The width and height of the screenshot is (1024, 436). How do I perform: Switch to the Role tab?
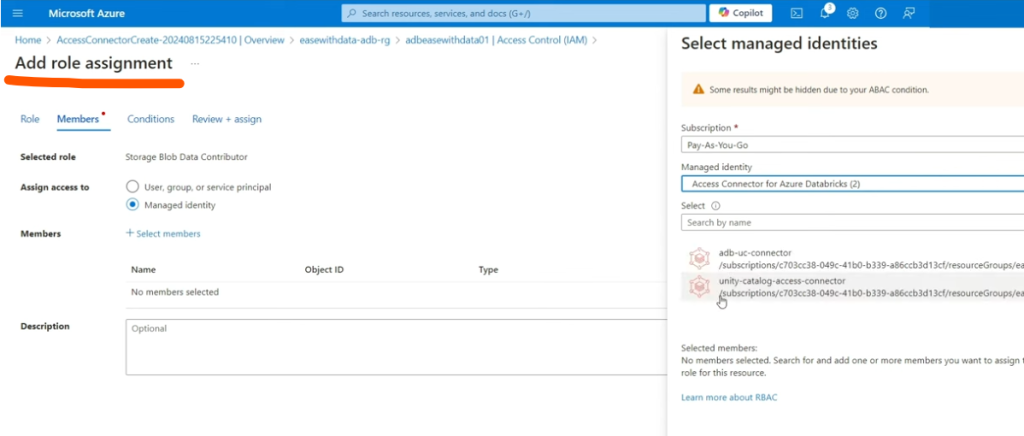pos(30,119)
